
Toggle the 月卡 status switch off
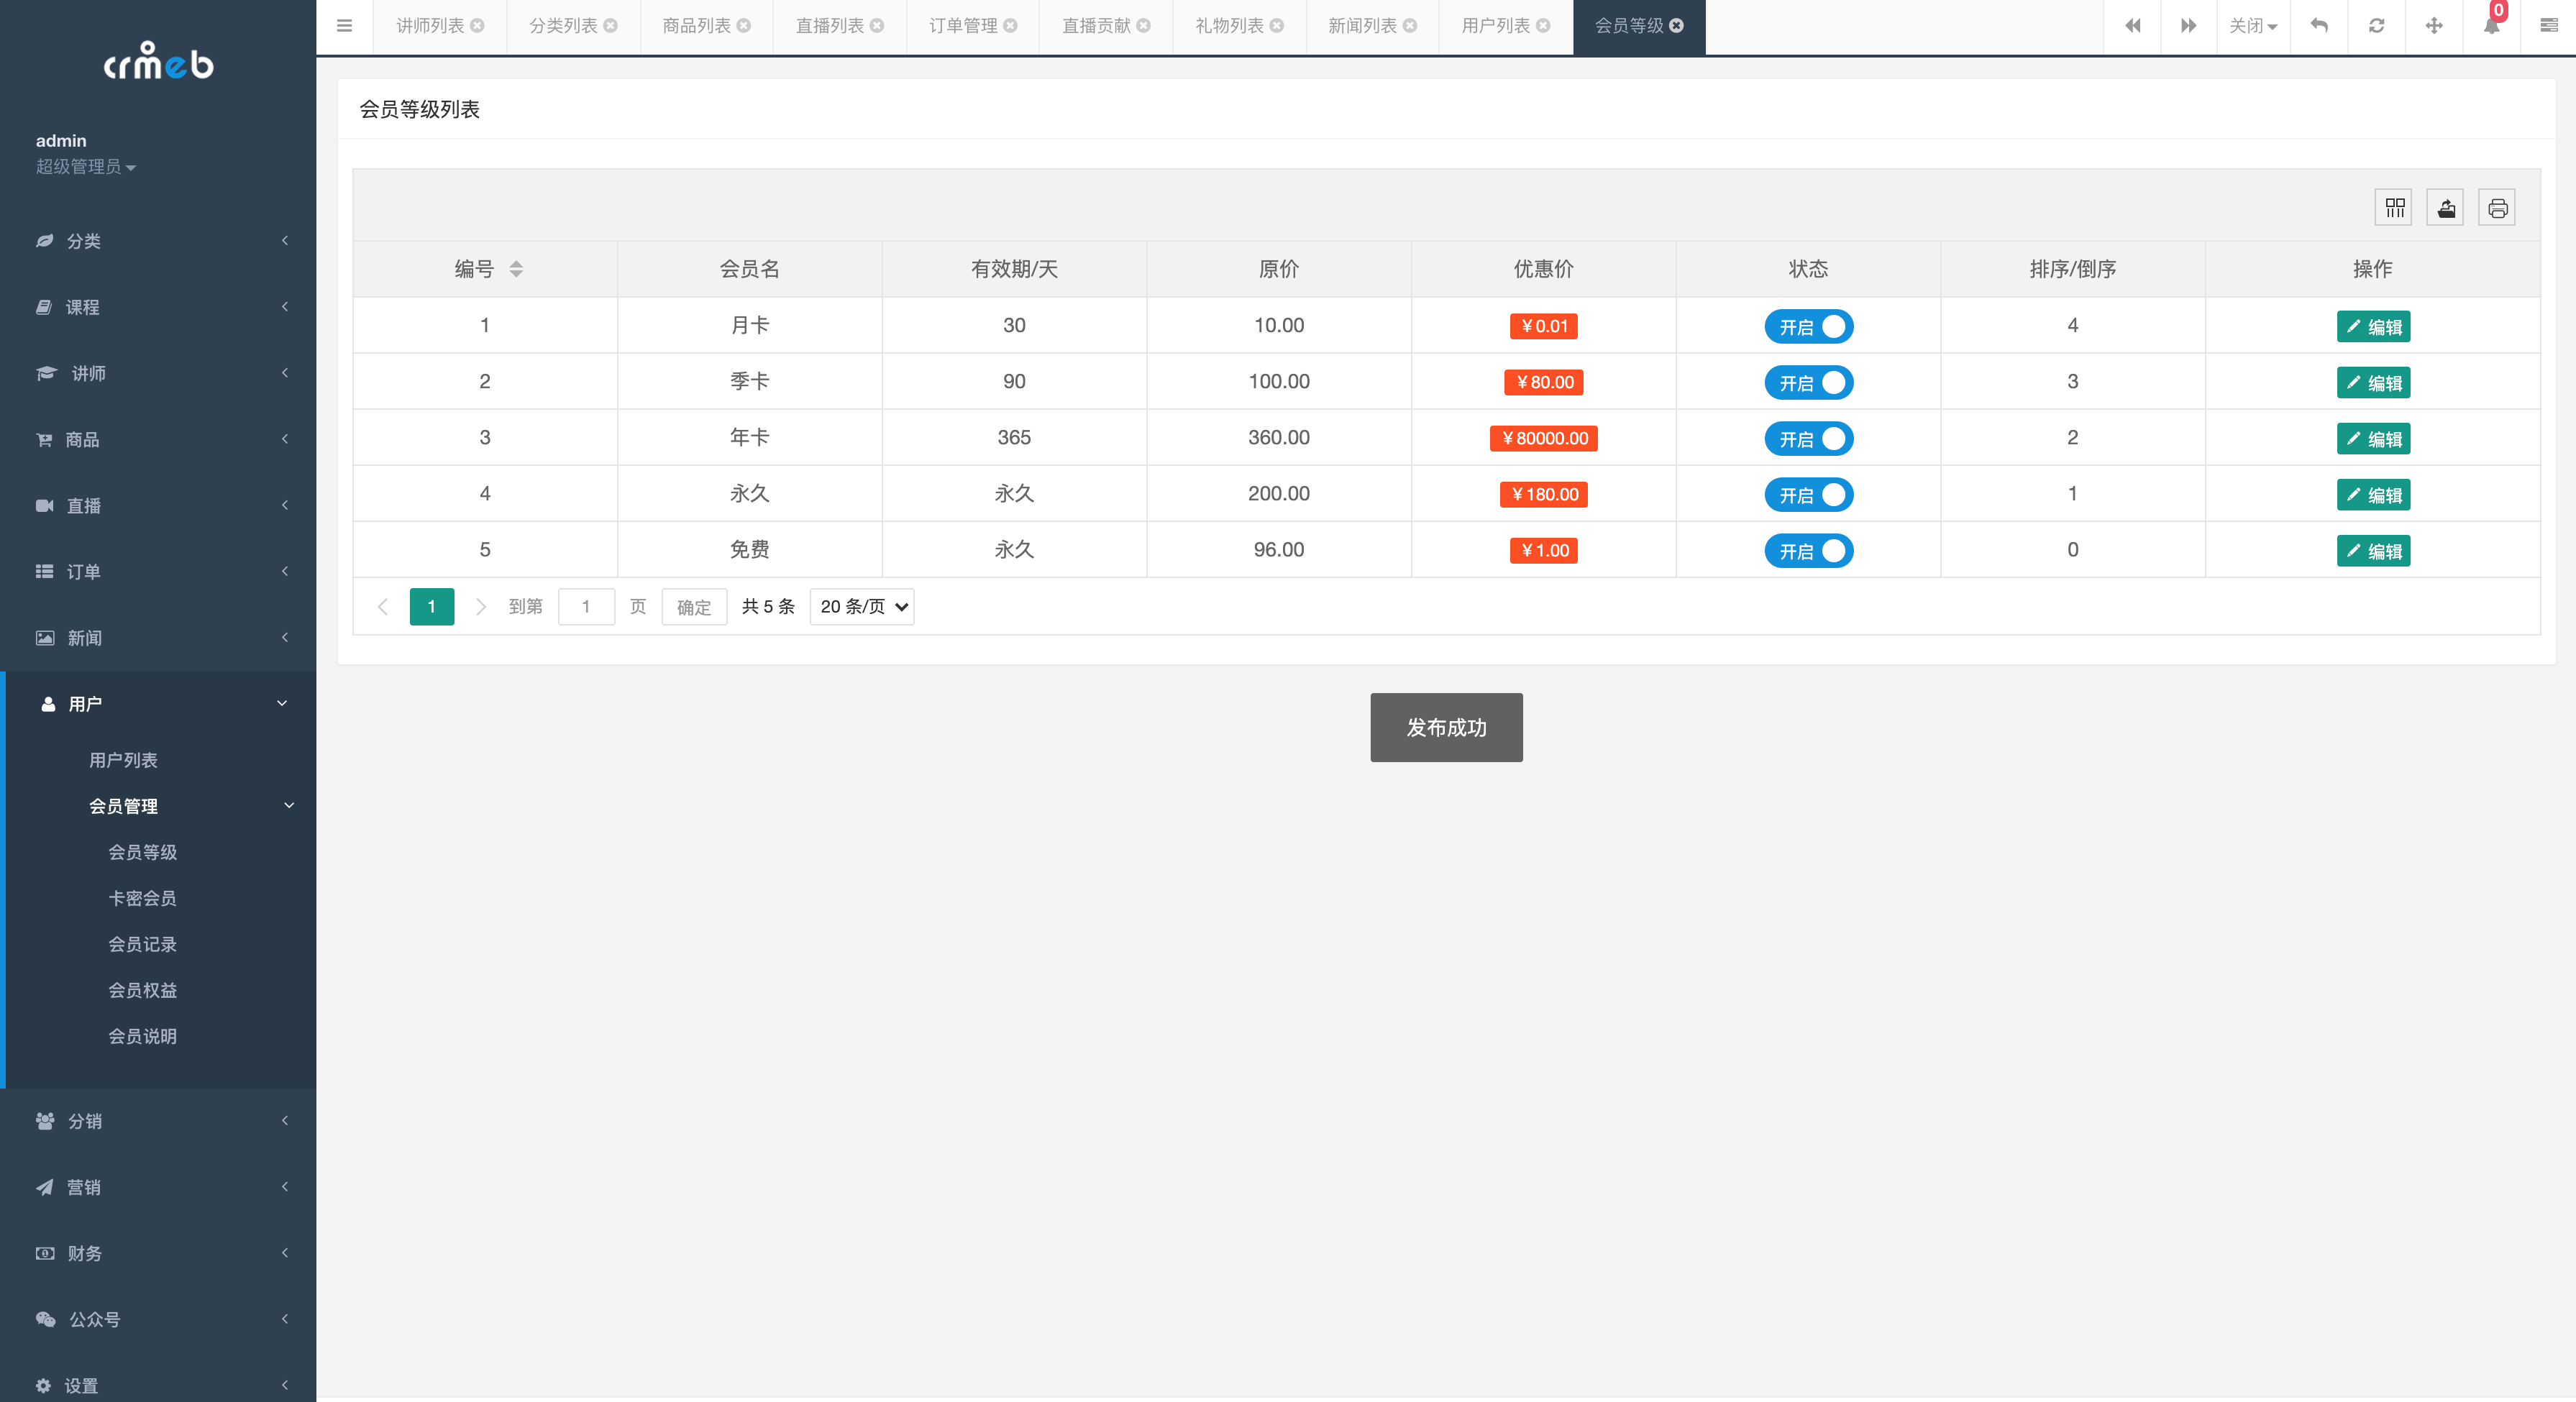point(1808,327)
